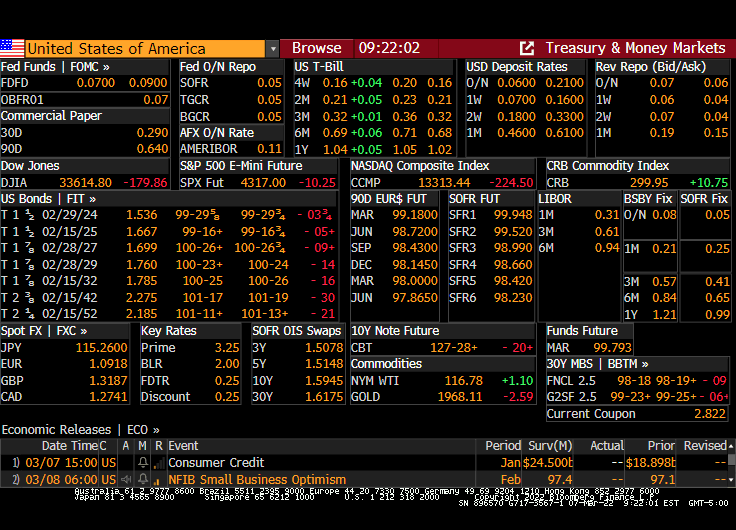Click the FDFD fed funds row
This screenshot has height=530, width=736.
[x=84, y=83]
